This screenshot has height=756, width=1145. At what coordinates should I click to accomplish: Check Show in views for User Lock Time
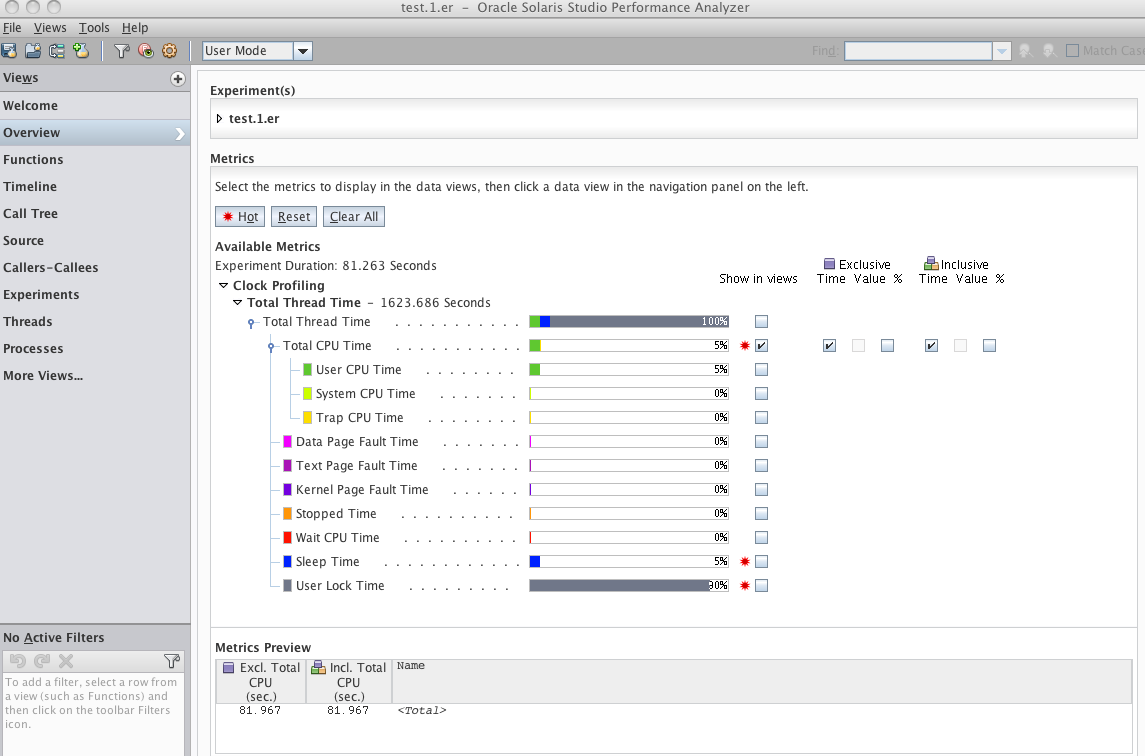762,586
